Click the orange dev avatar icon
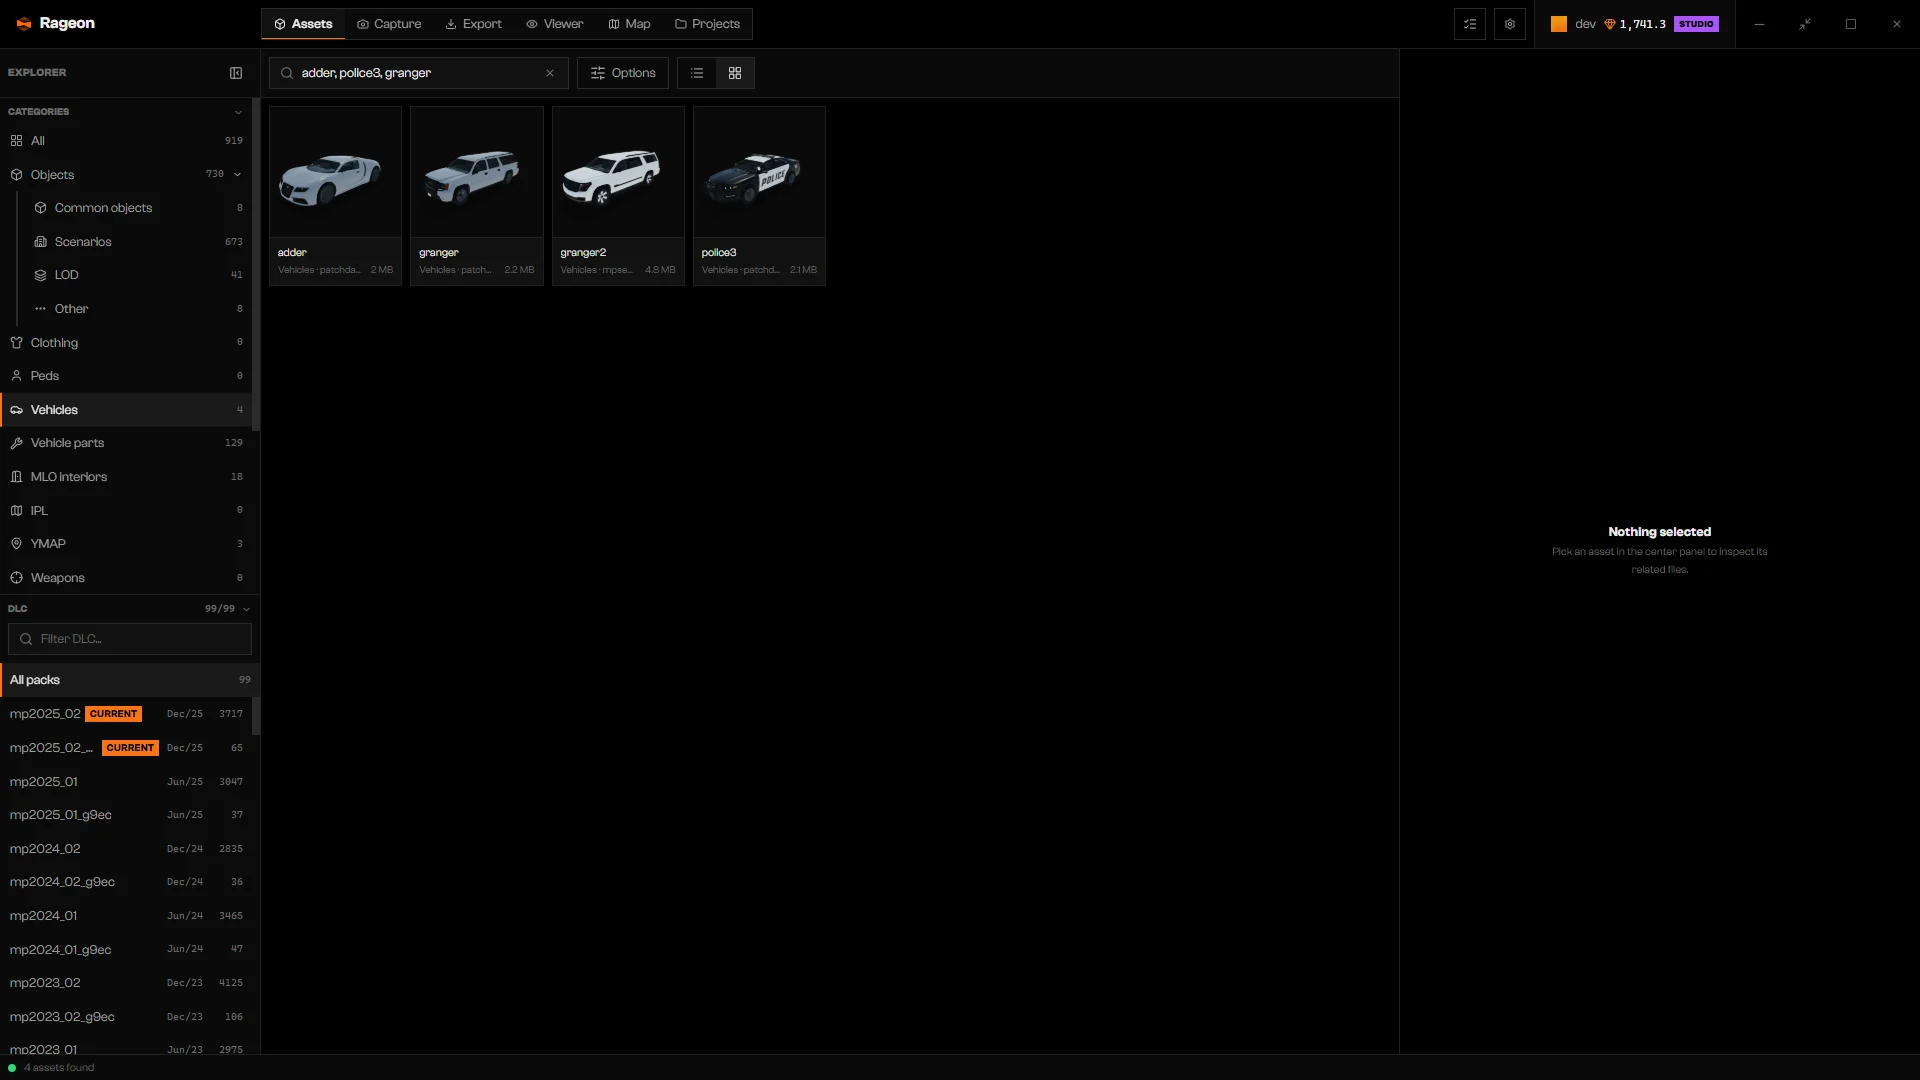1920x1080 pixels. coord(1559,24)
